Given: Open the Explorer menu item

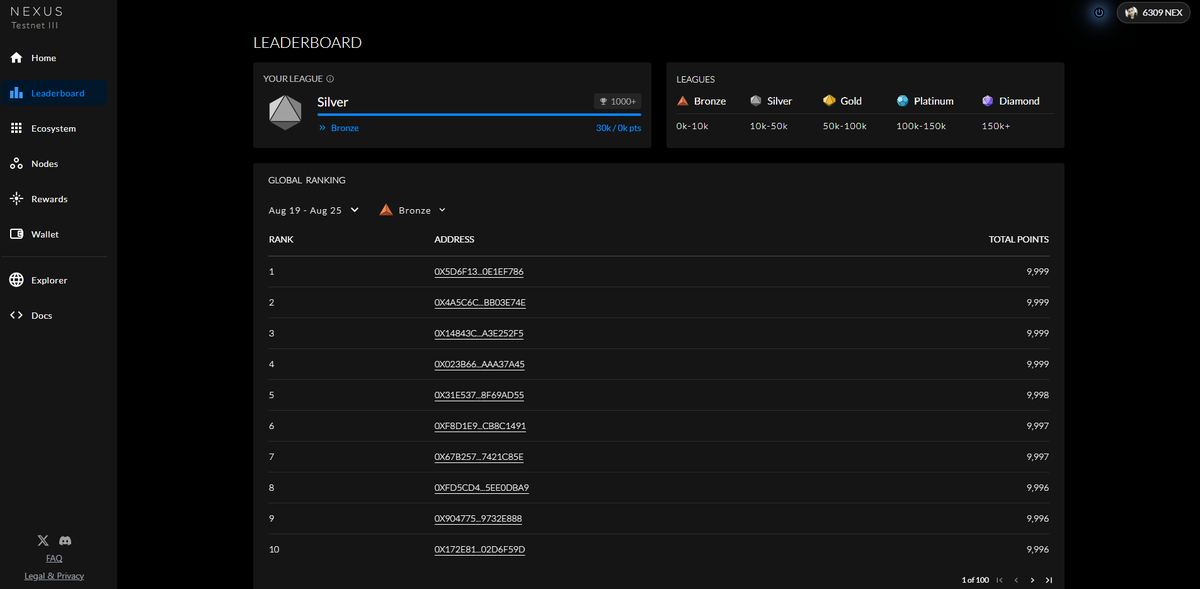Looking at the screenshot, I should (x=54, y=280).
